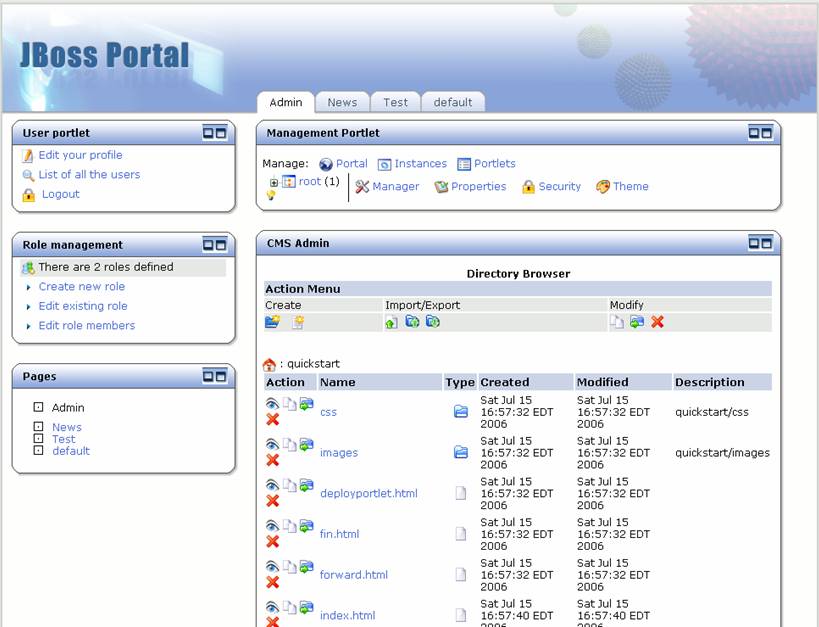Copy deployportlet.html using its copy icon

289,485
